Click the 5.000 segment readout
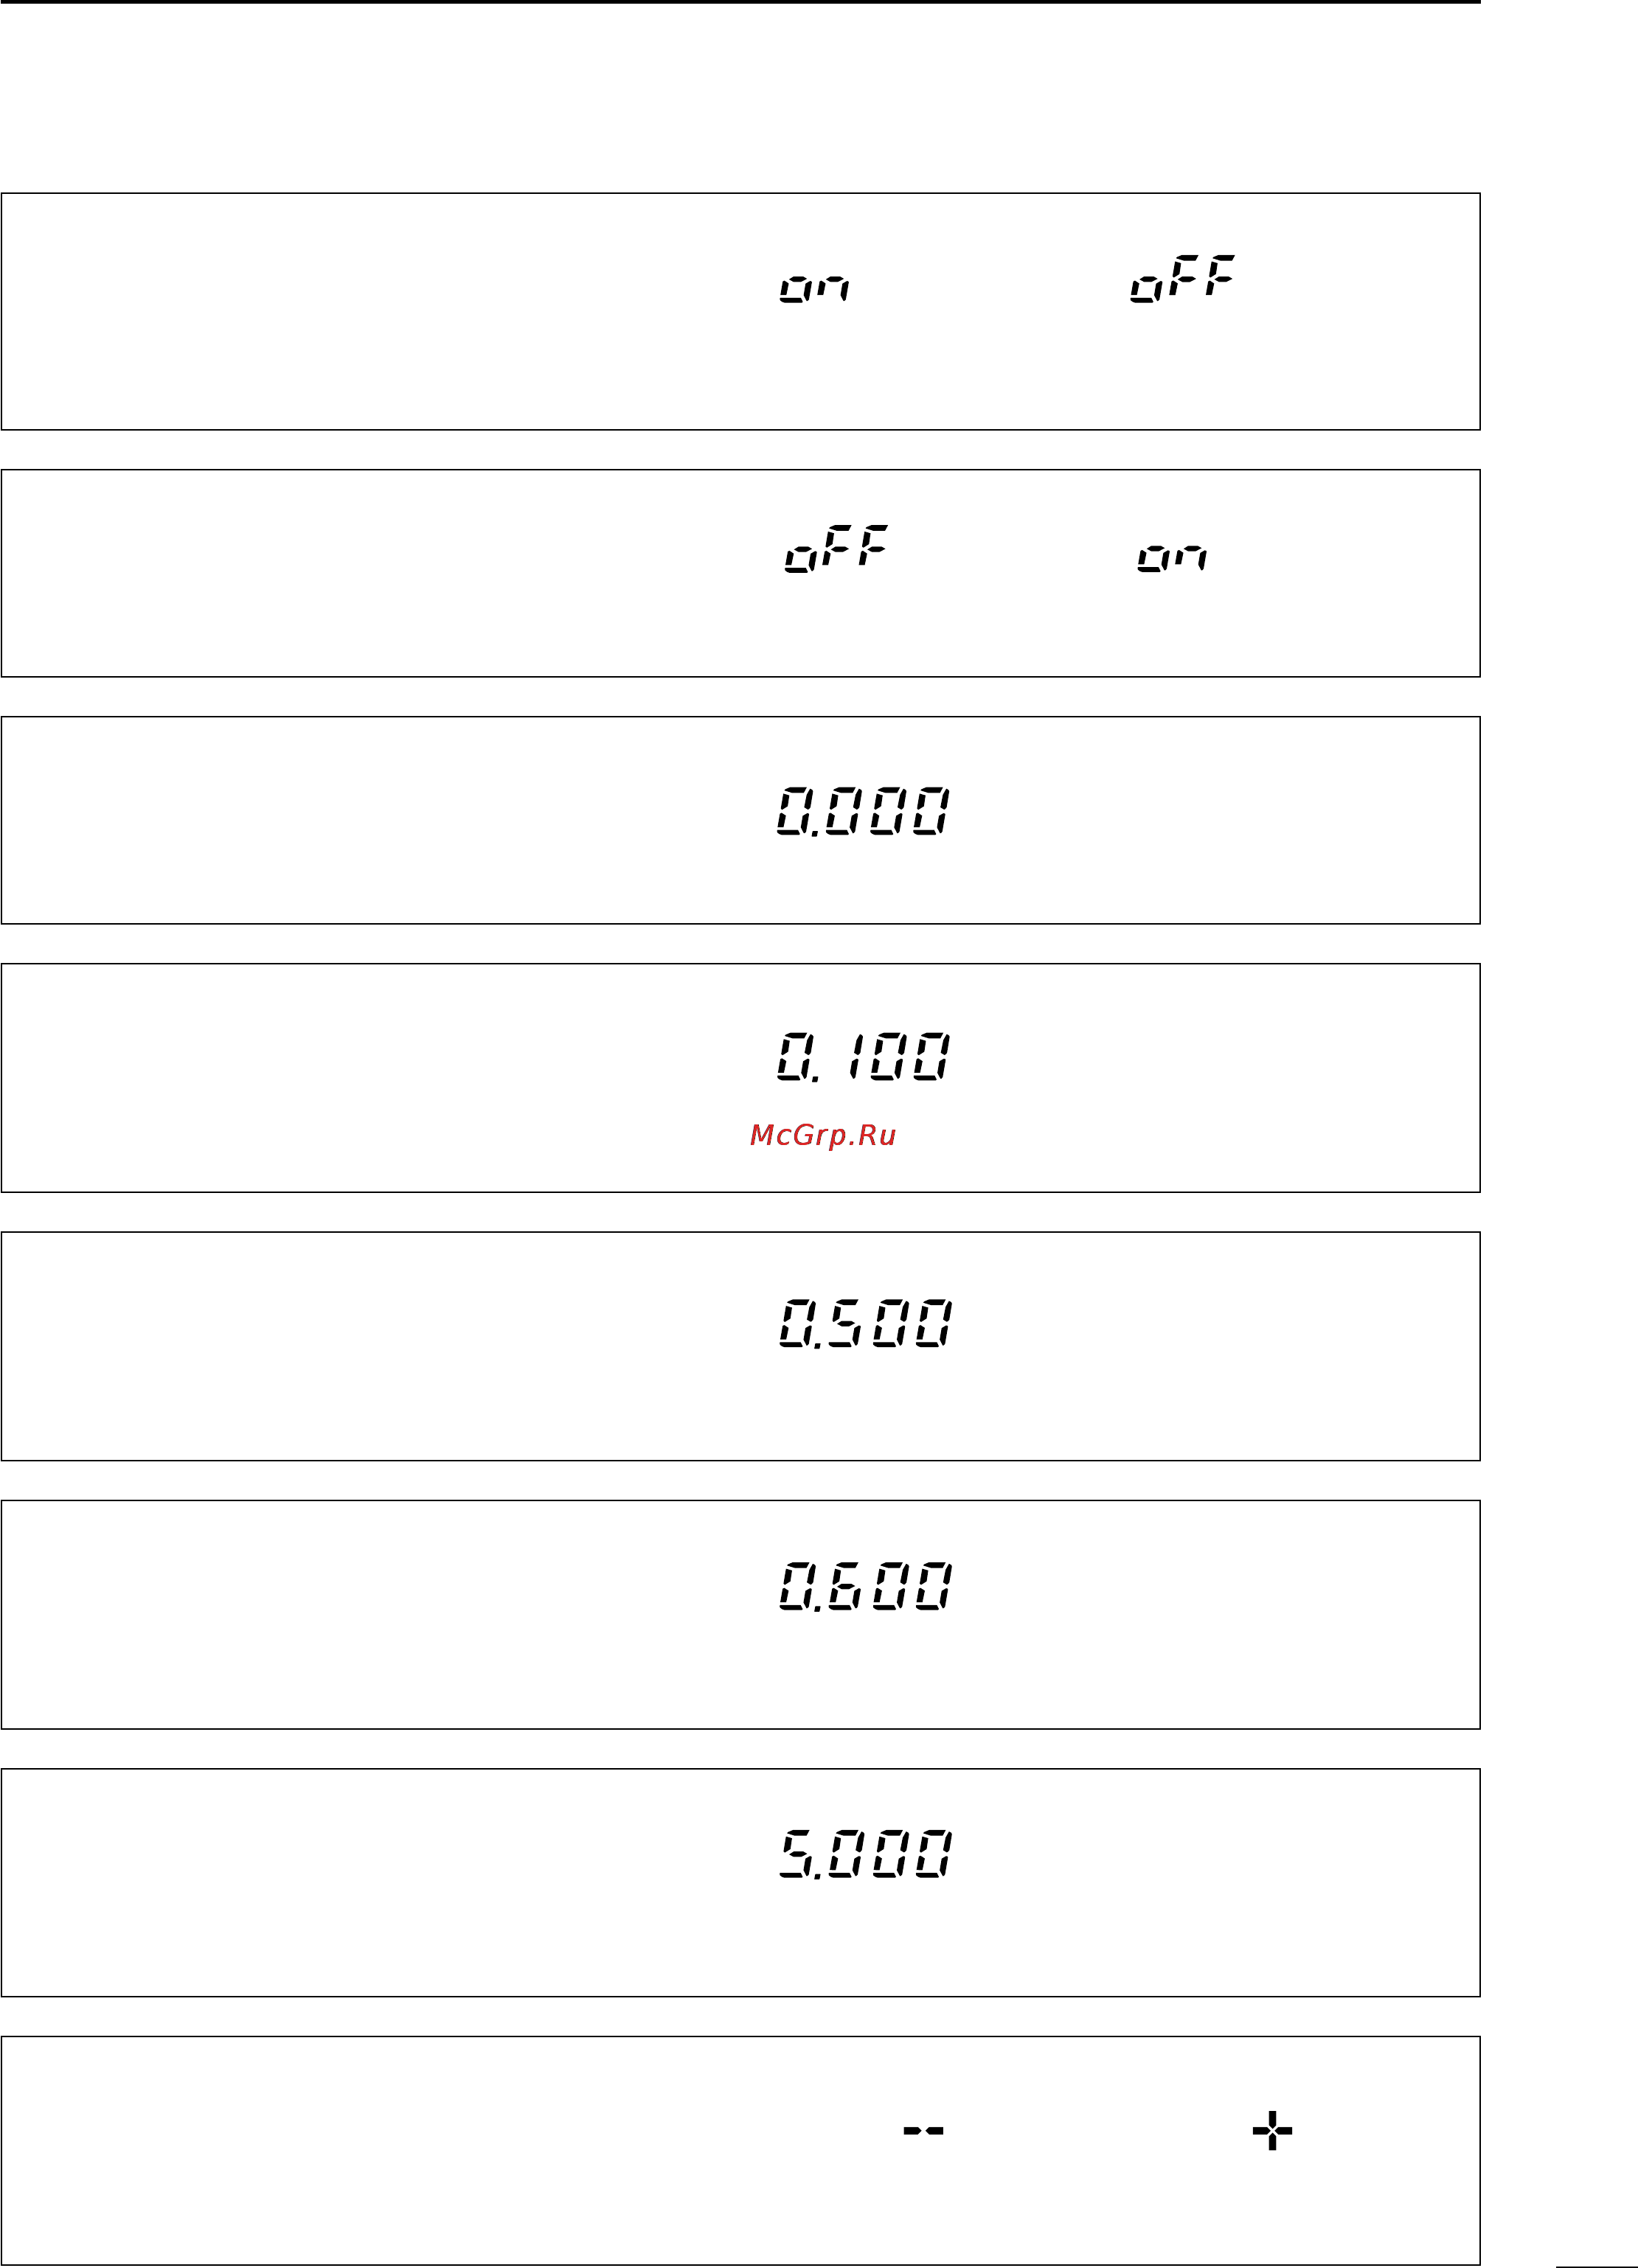This screenshot has width=1638, height=2268. click(866, 1853)
